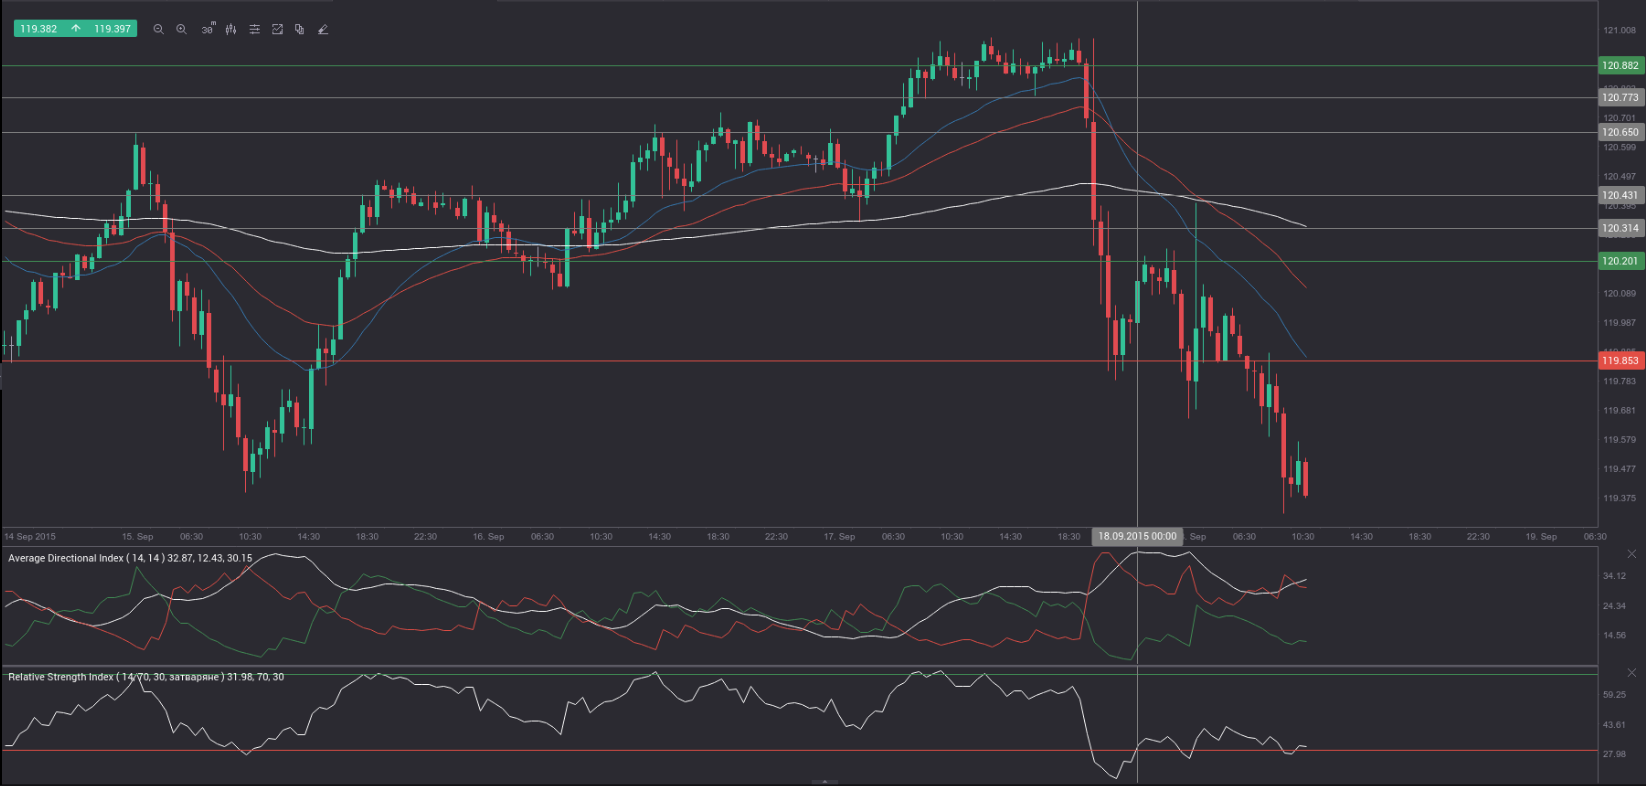Image resolution: width=1646 pixels, height=786 pixels.
Task: Open the indicators settings sliders icon
Action: (254, 30)
